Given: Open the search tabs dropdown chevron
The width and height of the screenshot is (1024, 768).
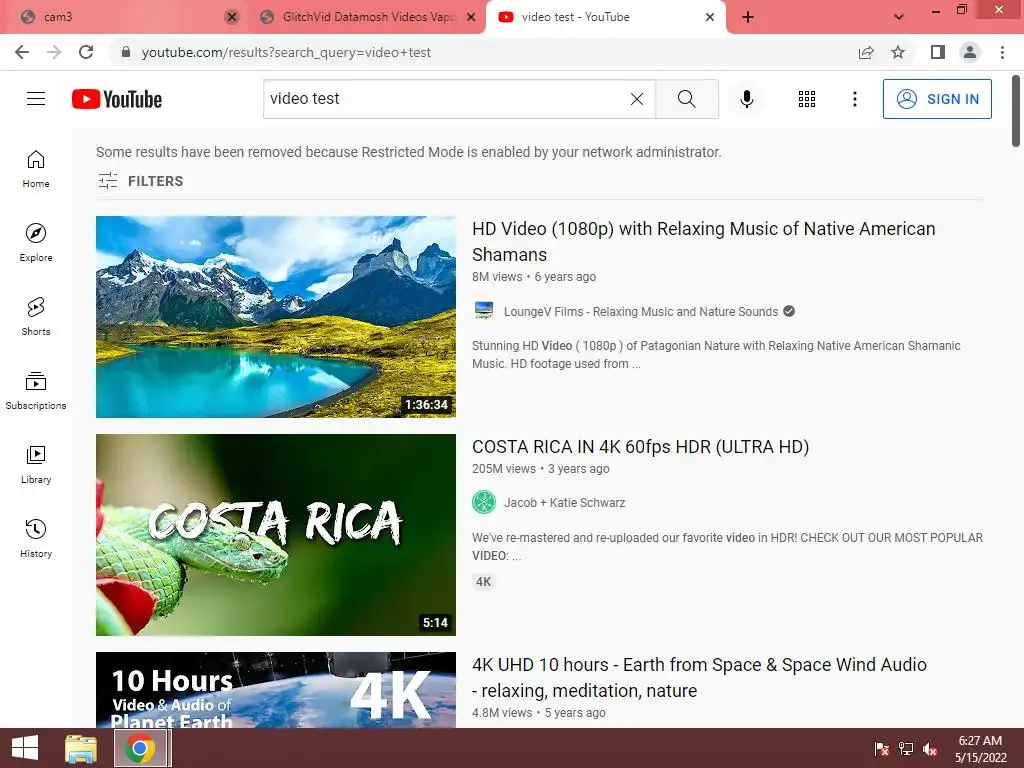Looking at the screenshot, I should coord(899,17).
